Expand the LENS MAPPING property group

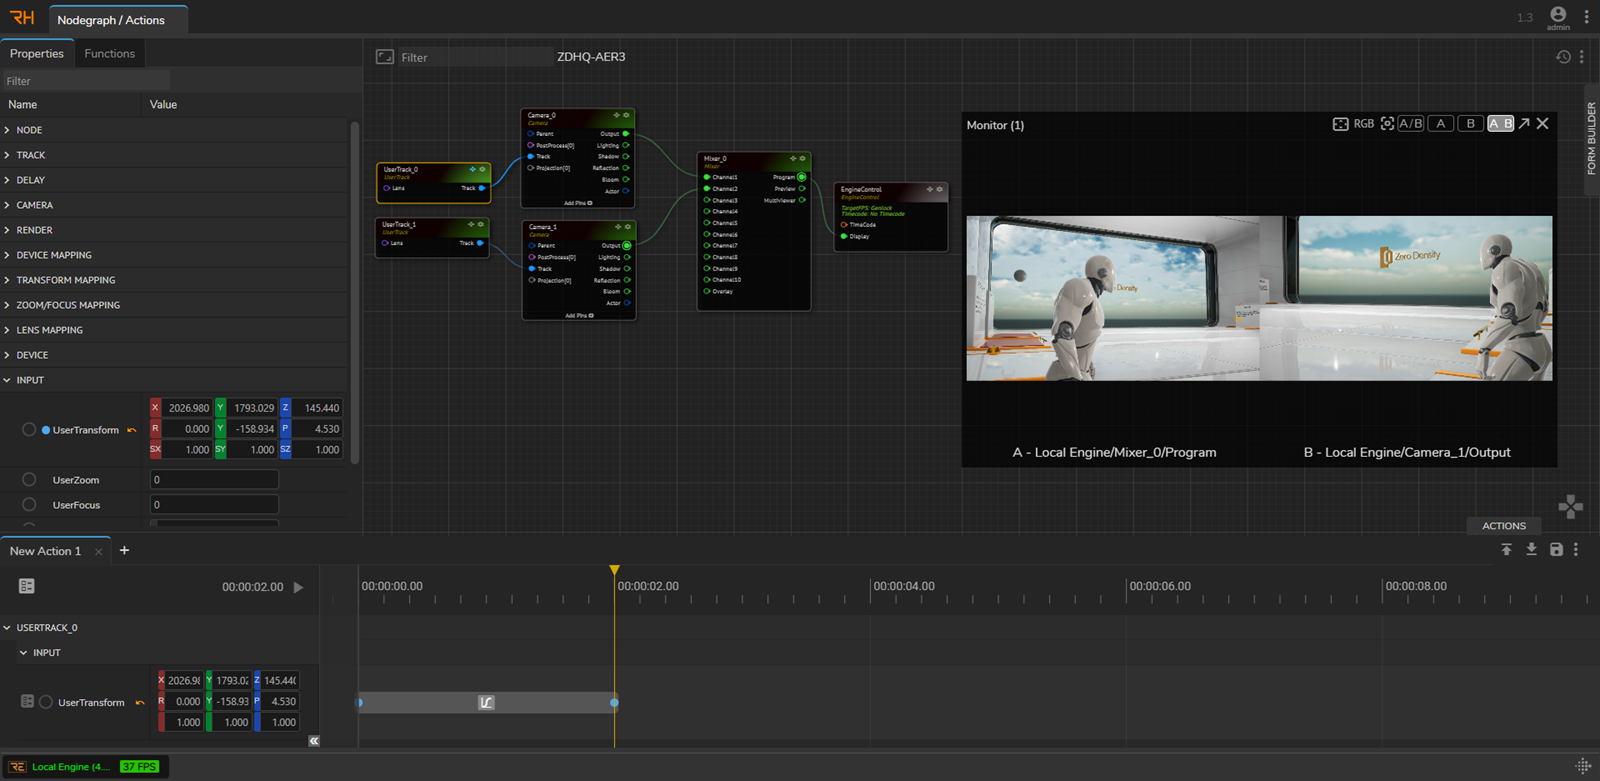49,330
